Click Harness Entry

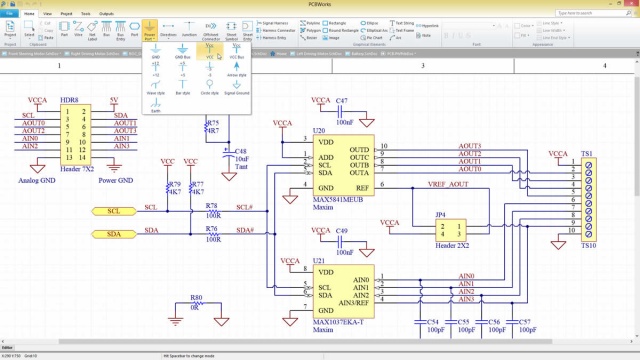(271, 38)
